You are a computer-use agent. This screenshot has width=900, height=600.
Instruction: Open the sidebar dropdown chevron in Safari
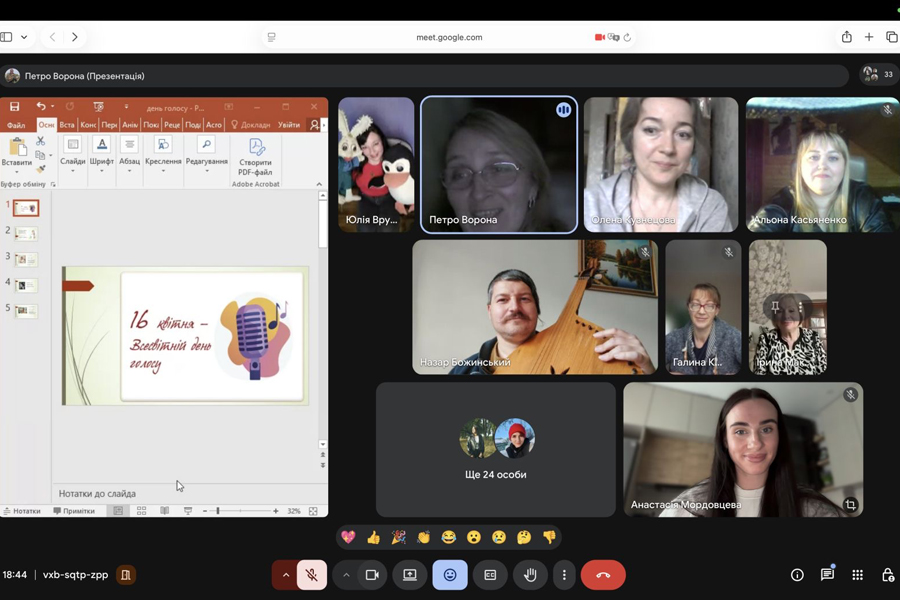24,37
